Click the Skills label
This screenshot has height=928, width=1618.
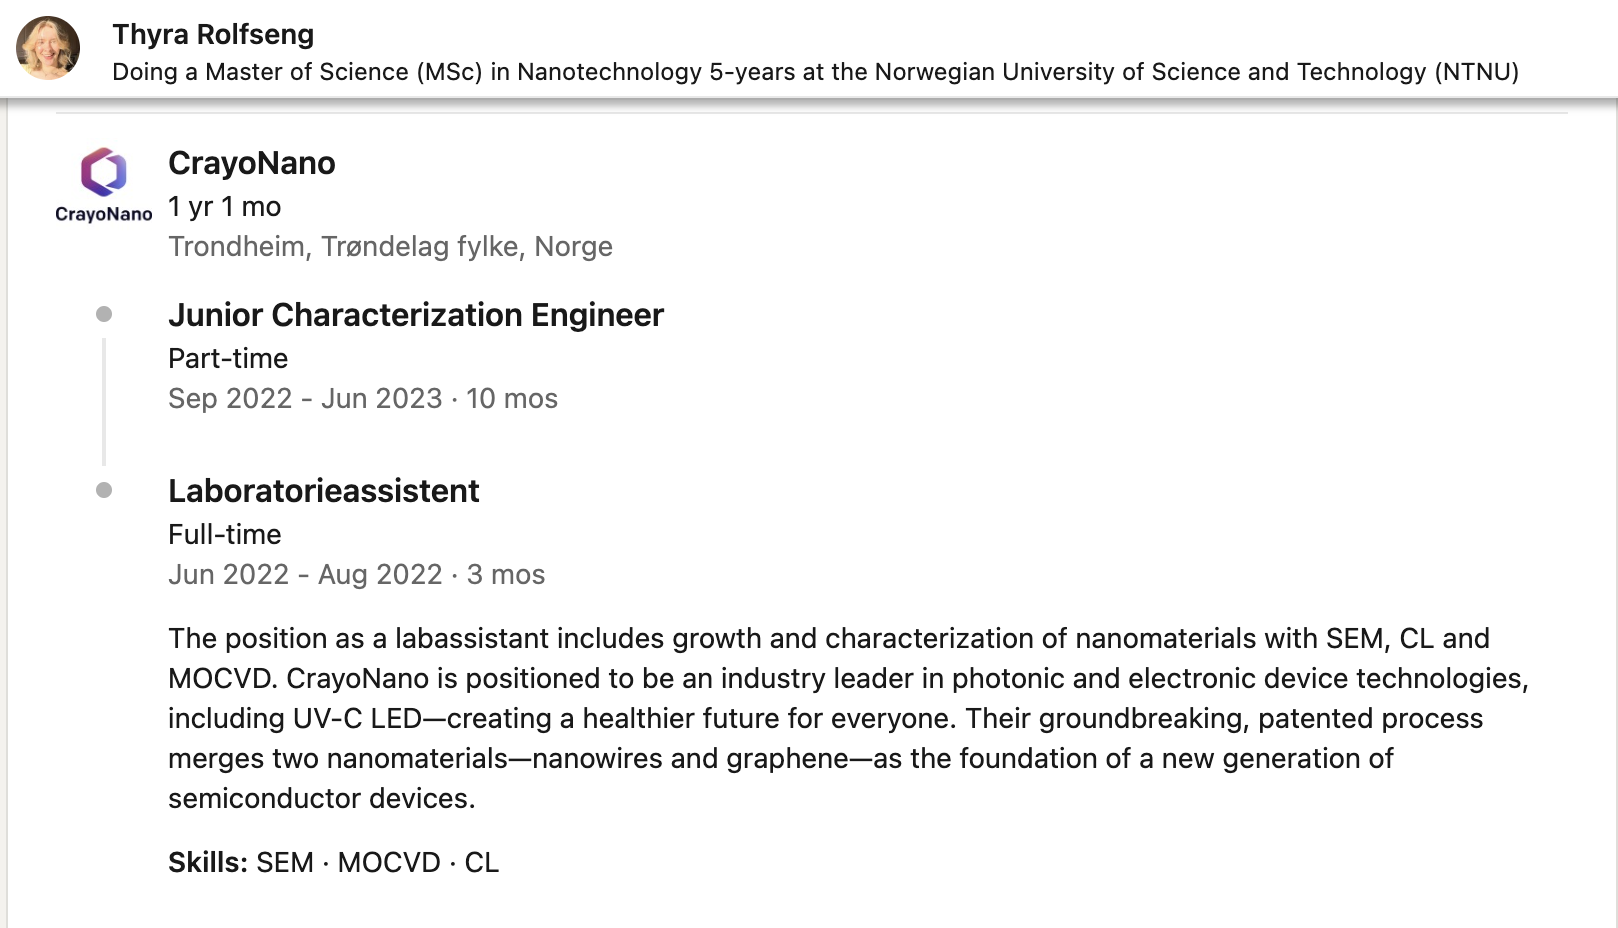coord(208,862)
